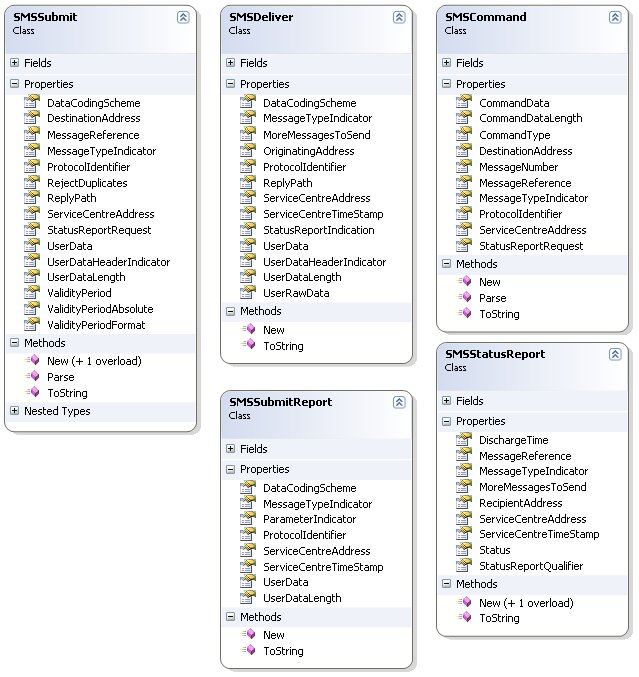
Task: Click property icon beside MoreMessagesToSend in SMSDeliver
Action: click(x=248, y=134)
